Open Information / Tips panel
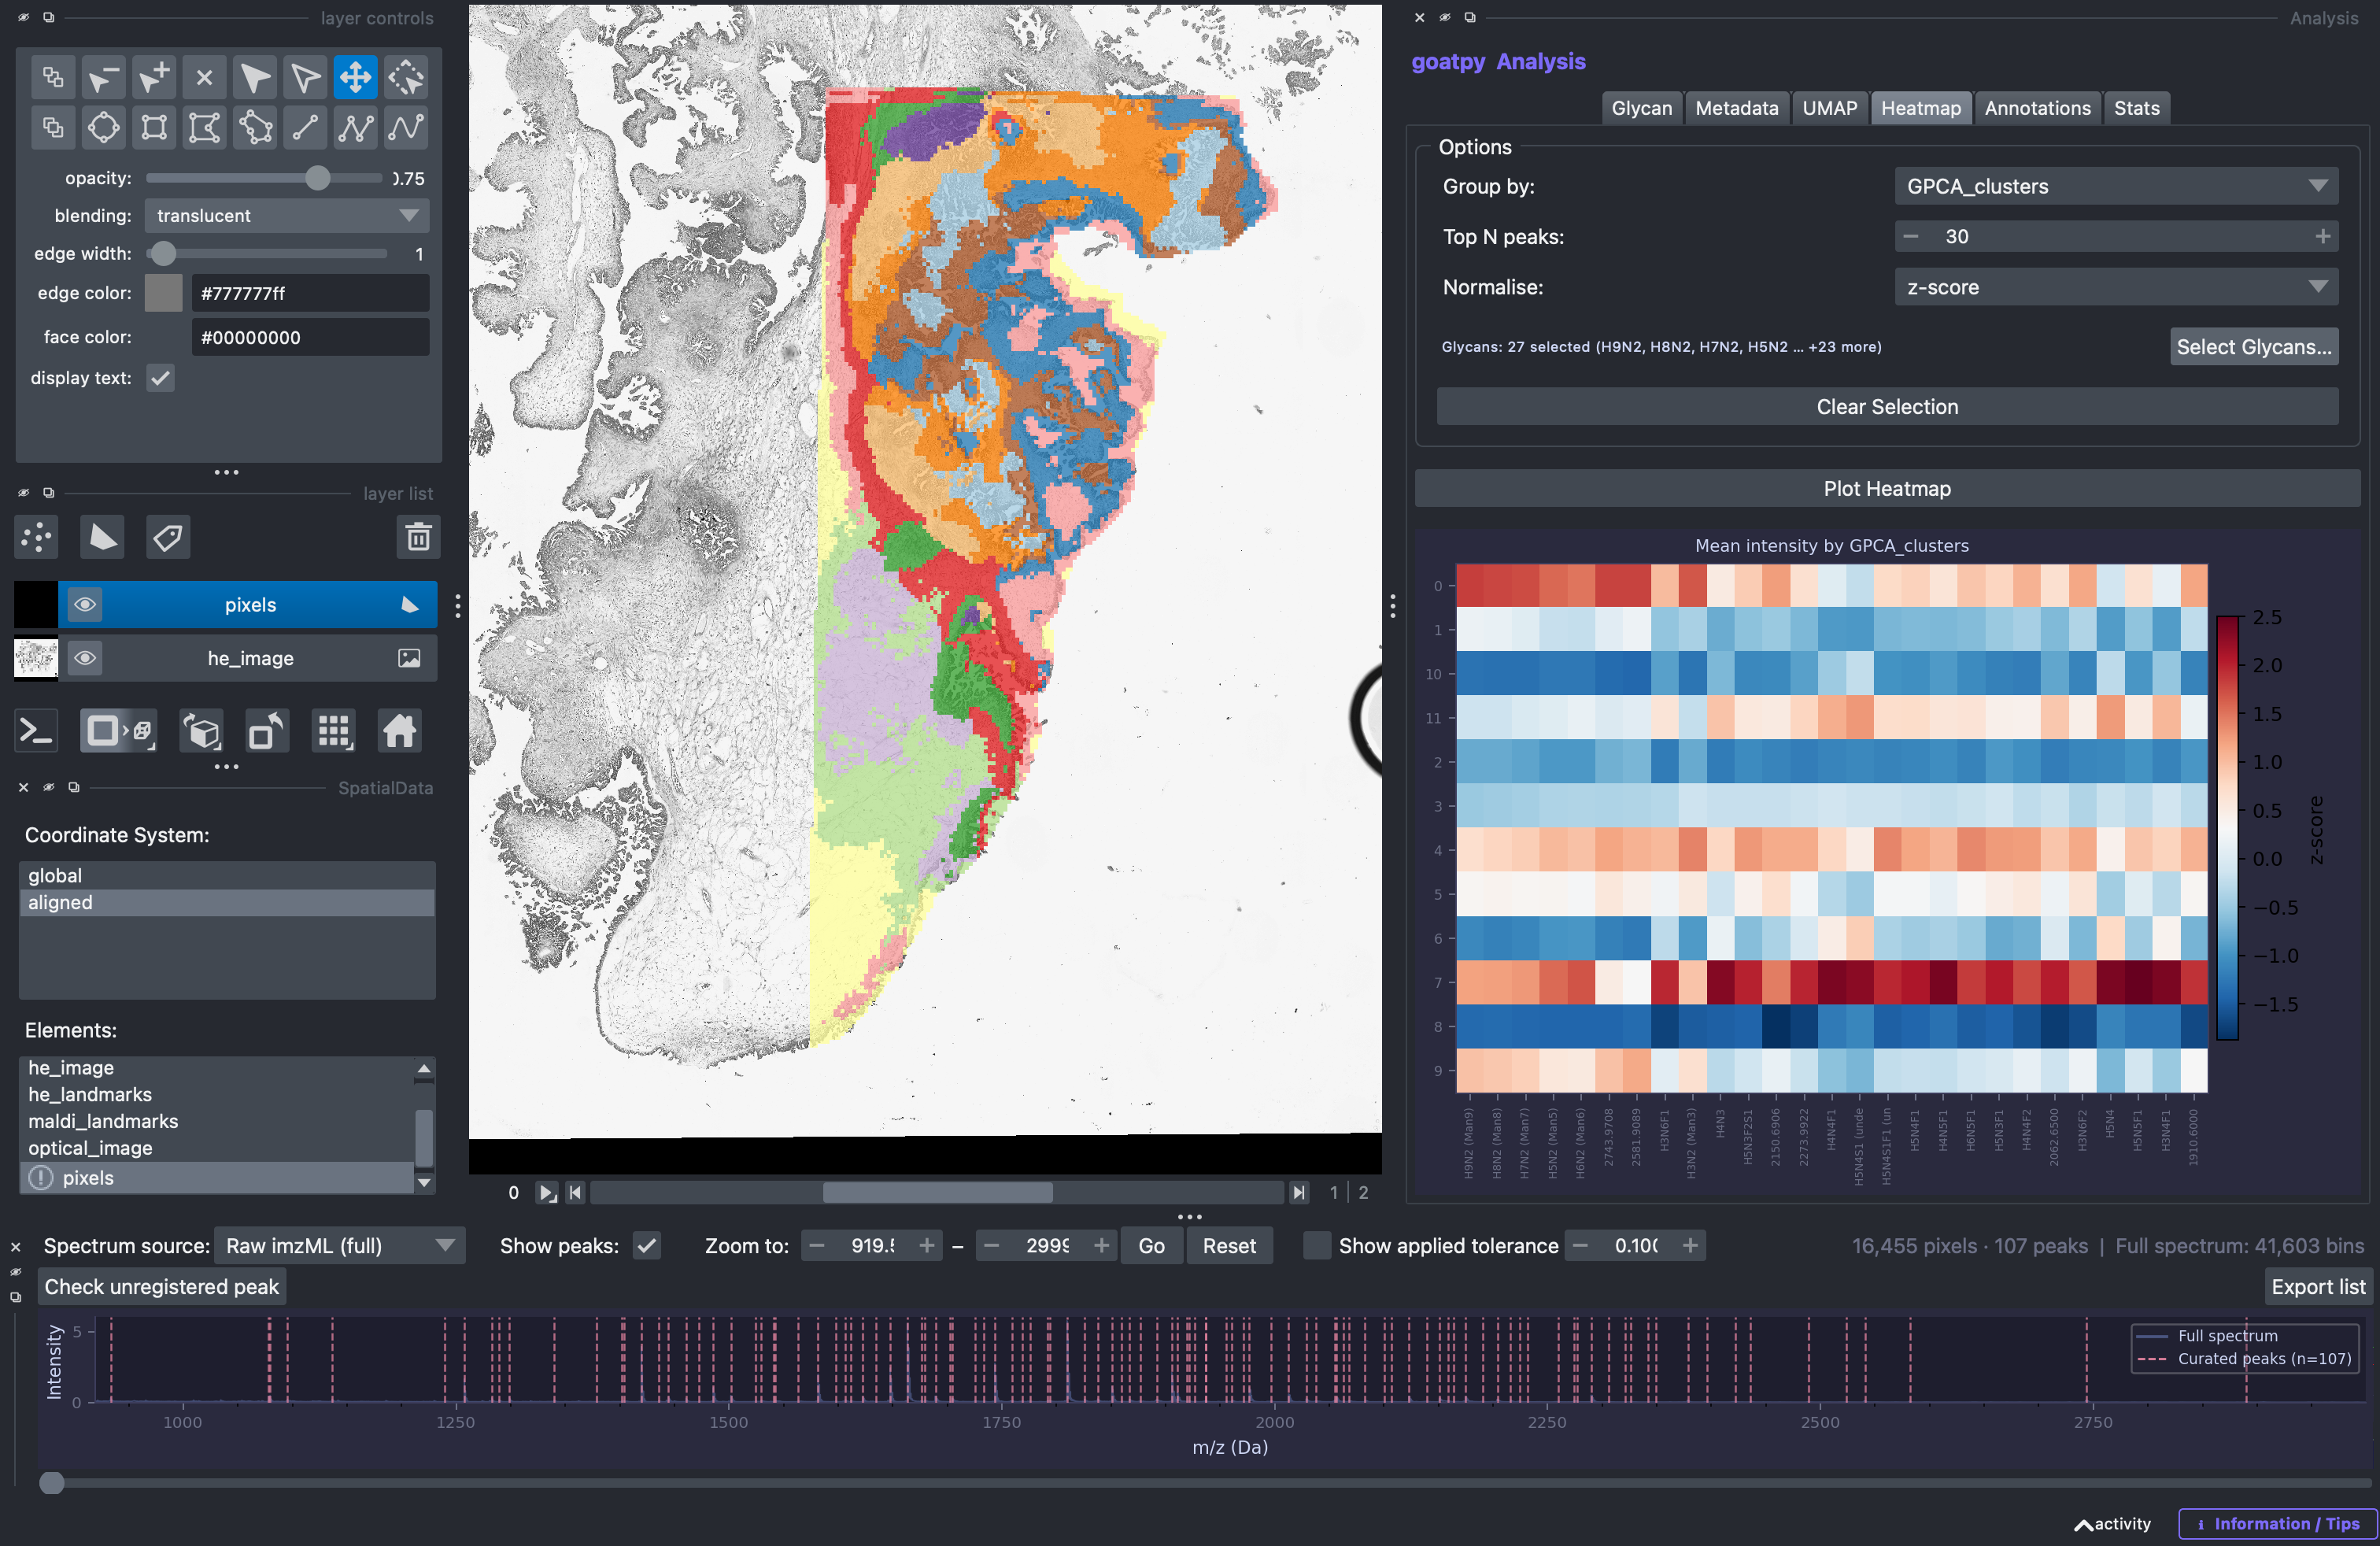Image resolution: width=2380 pixels, height=1546 pixels. 2276,1524
